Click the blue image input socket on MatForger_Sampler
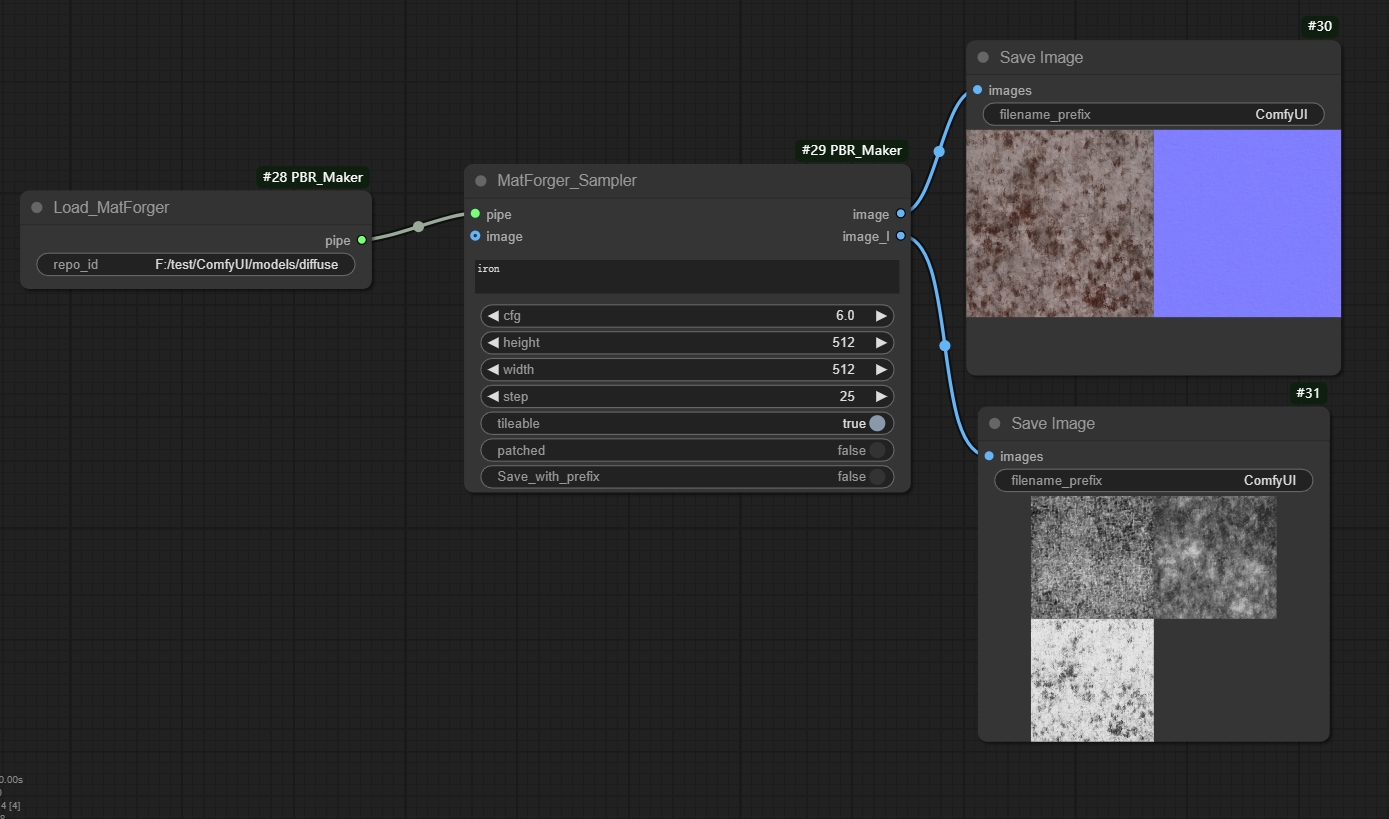This screenshot has width=1389, height=819. (475, 236)
